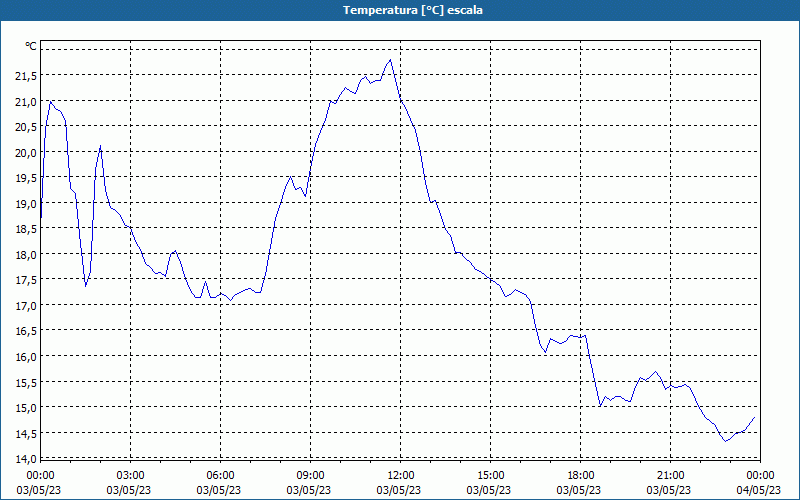The height and width of the screenshot is (500, 800).
Task: Select the 18:00 time axis label
Action: pyautogui.click(x=581, y=476)
